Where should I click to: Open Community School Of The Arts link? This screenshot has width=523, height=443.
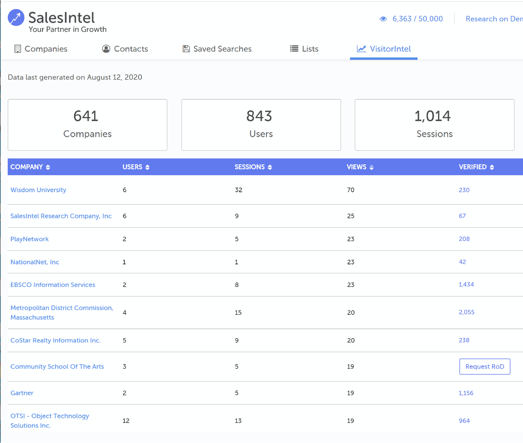tap(57, 366)
